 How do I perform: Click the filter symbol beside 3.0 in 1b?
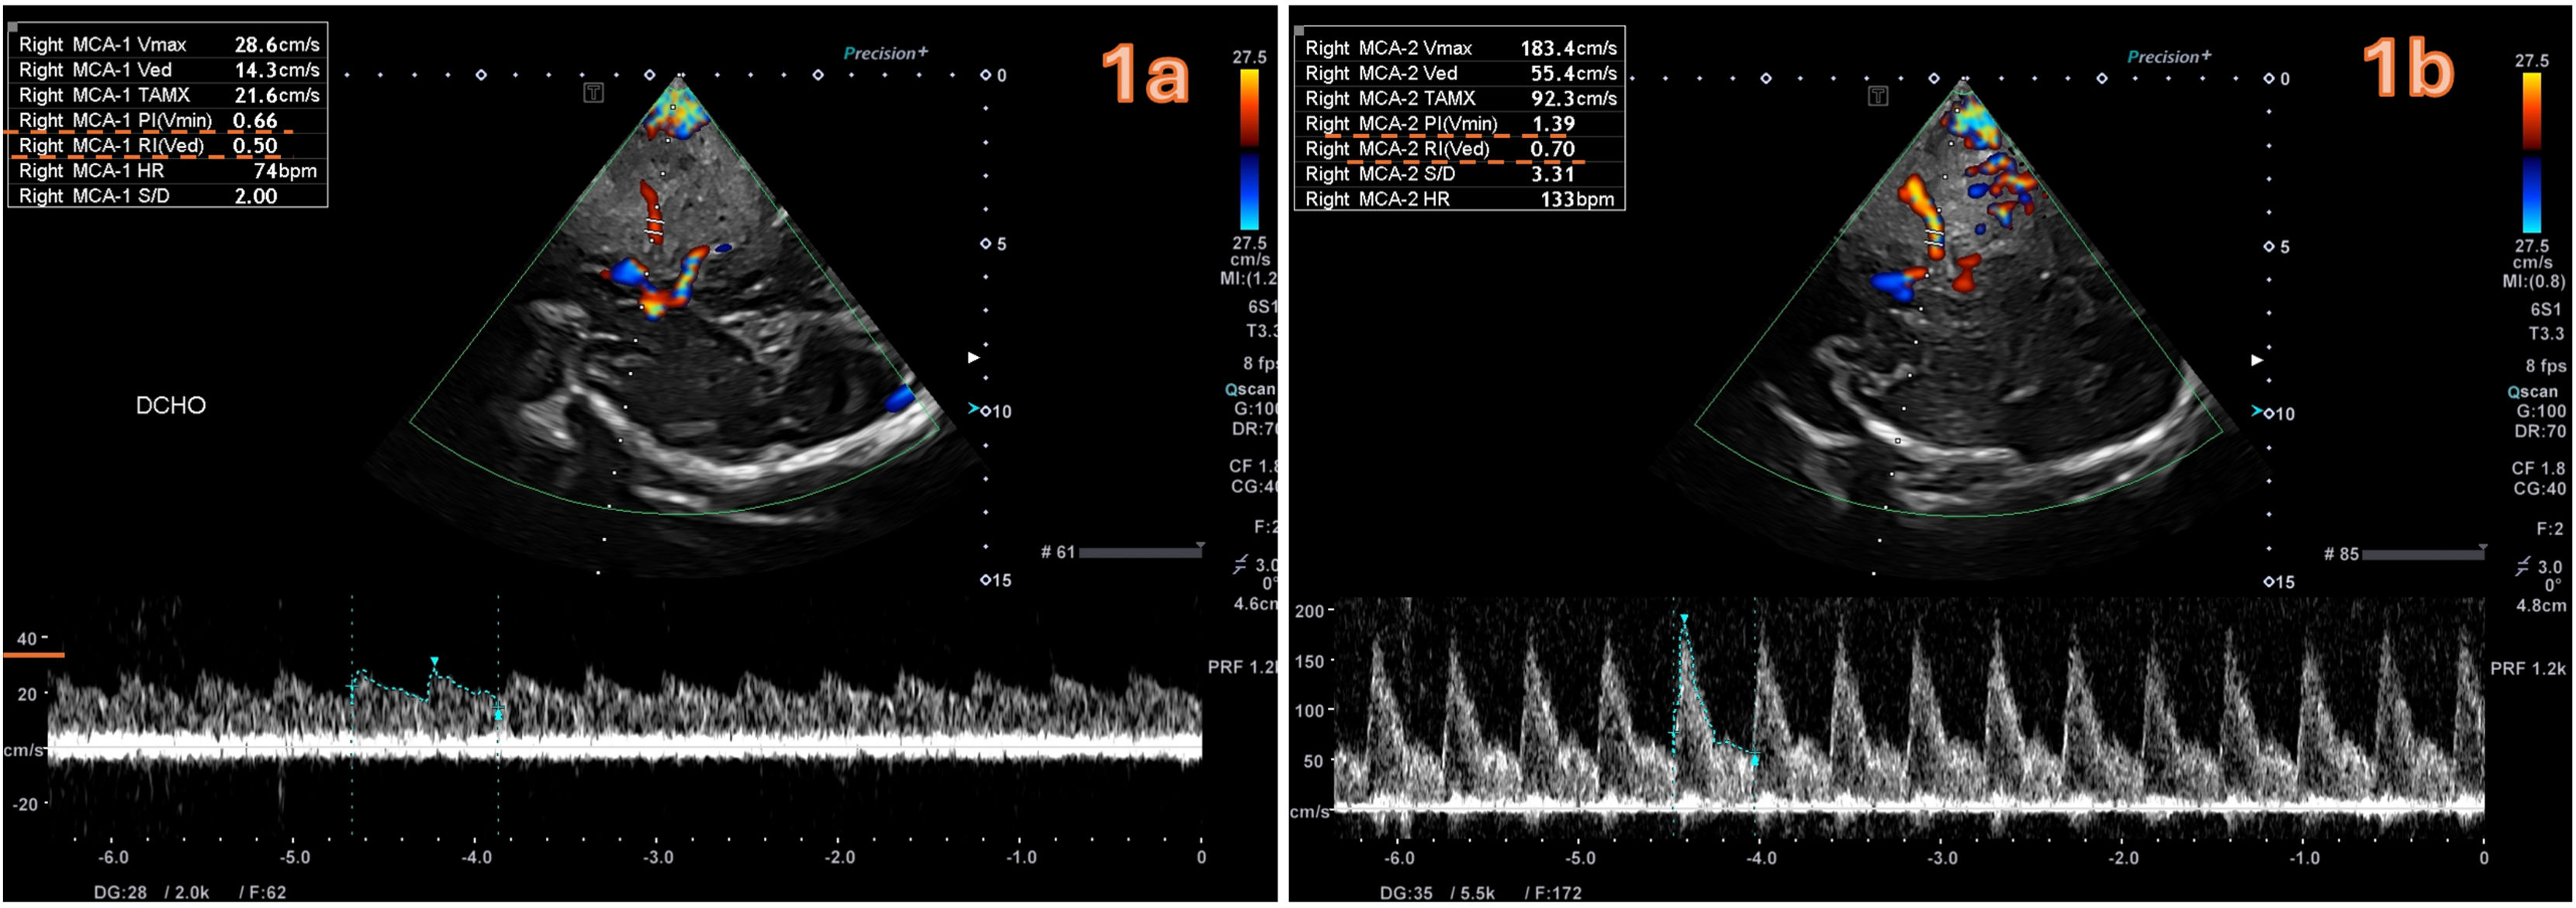coord(2523,565)
